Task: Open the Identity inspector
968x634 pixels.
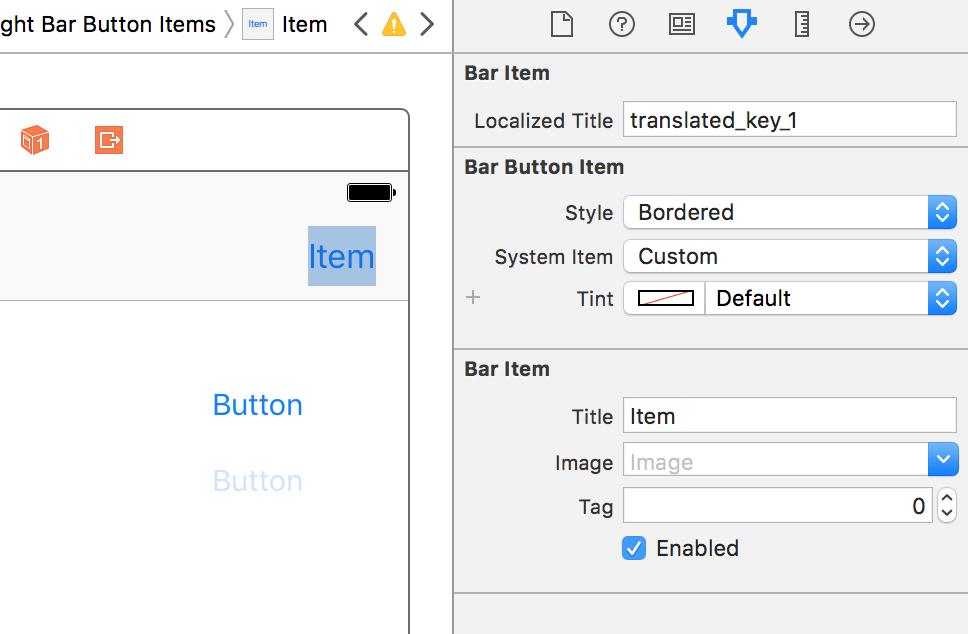Action: click(681, 26)
